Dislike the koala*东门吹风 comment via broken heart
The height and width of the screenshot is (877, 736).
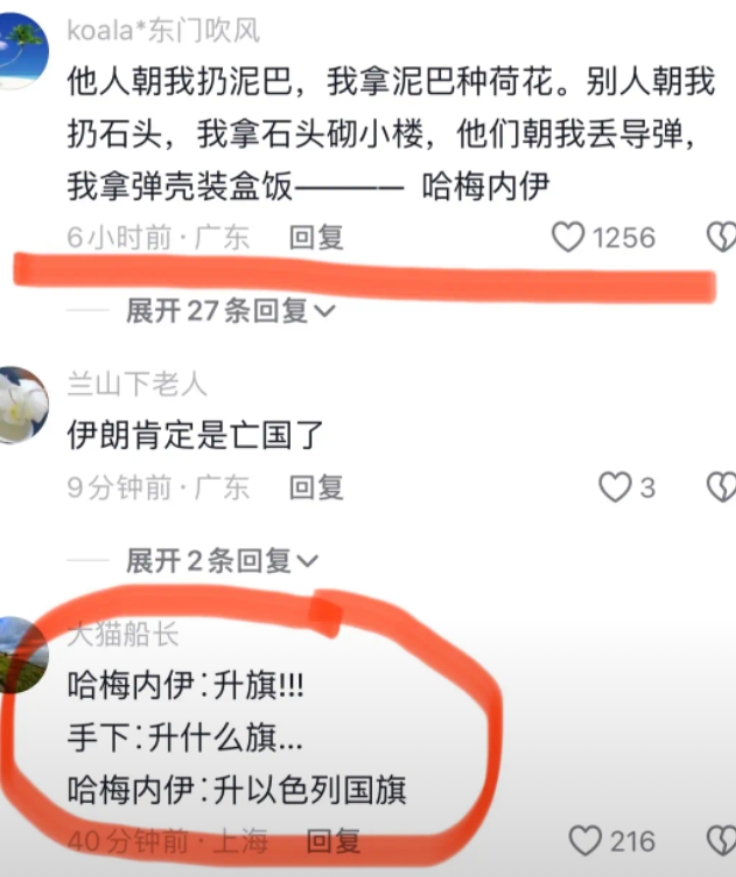tap(721, 237)
